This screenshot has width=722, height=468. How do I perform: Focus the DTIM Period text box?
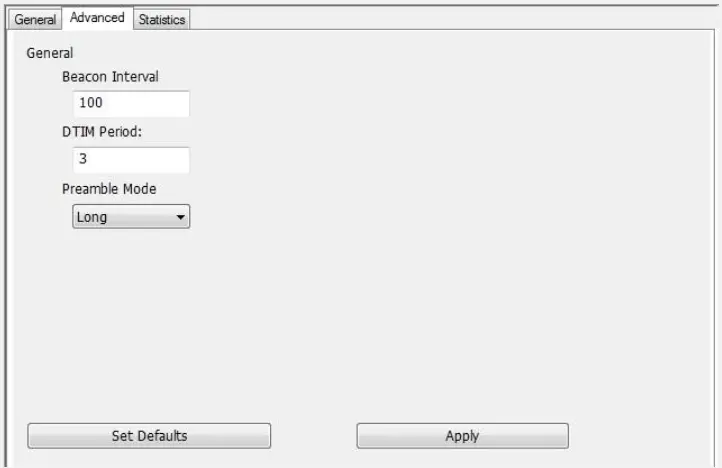point(131,159)
